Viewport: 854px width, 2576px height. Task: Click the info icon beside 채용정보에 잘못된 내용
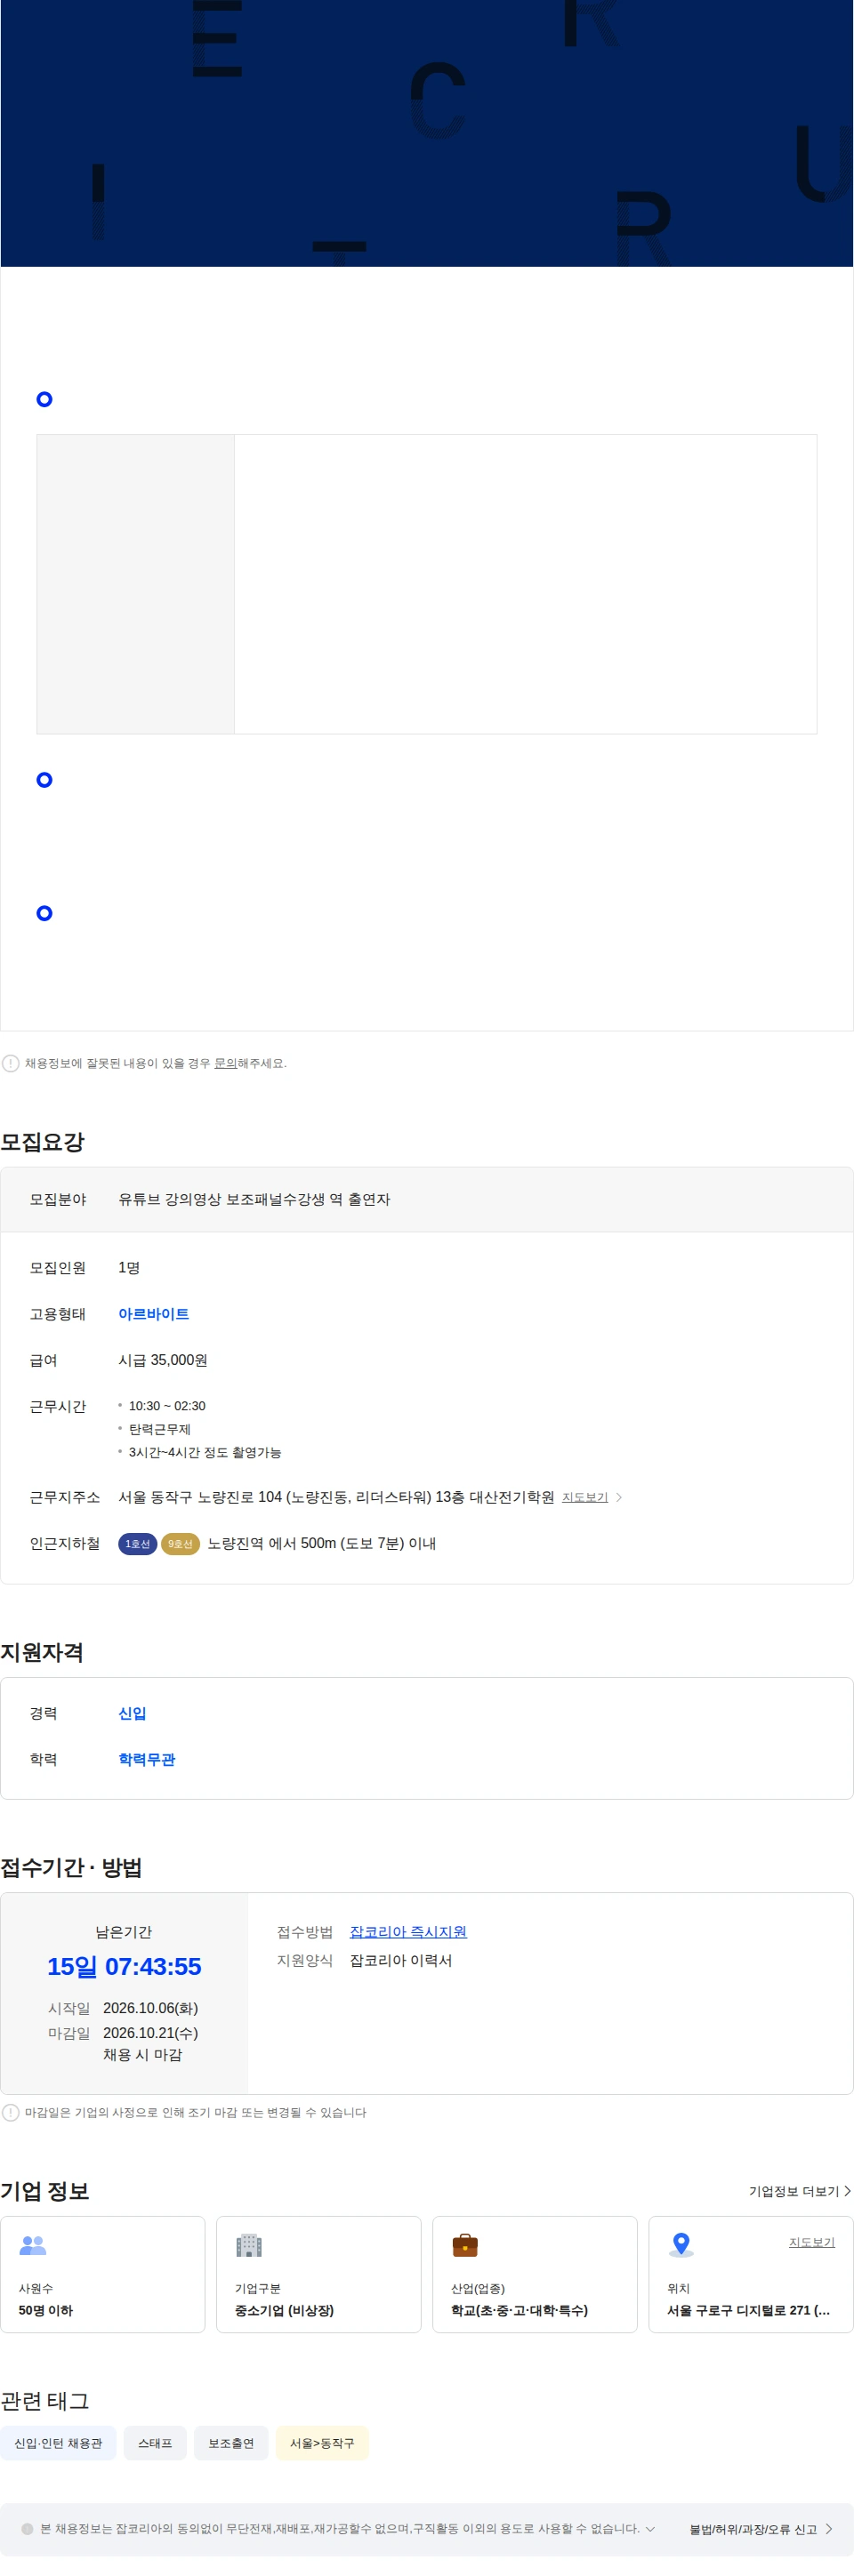point(10,1063)
